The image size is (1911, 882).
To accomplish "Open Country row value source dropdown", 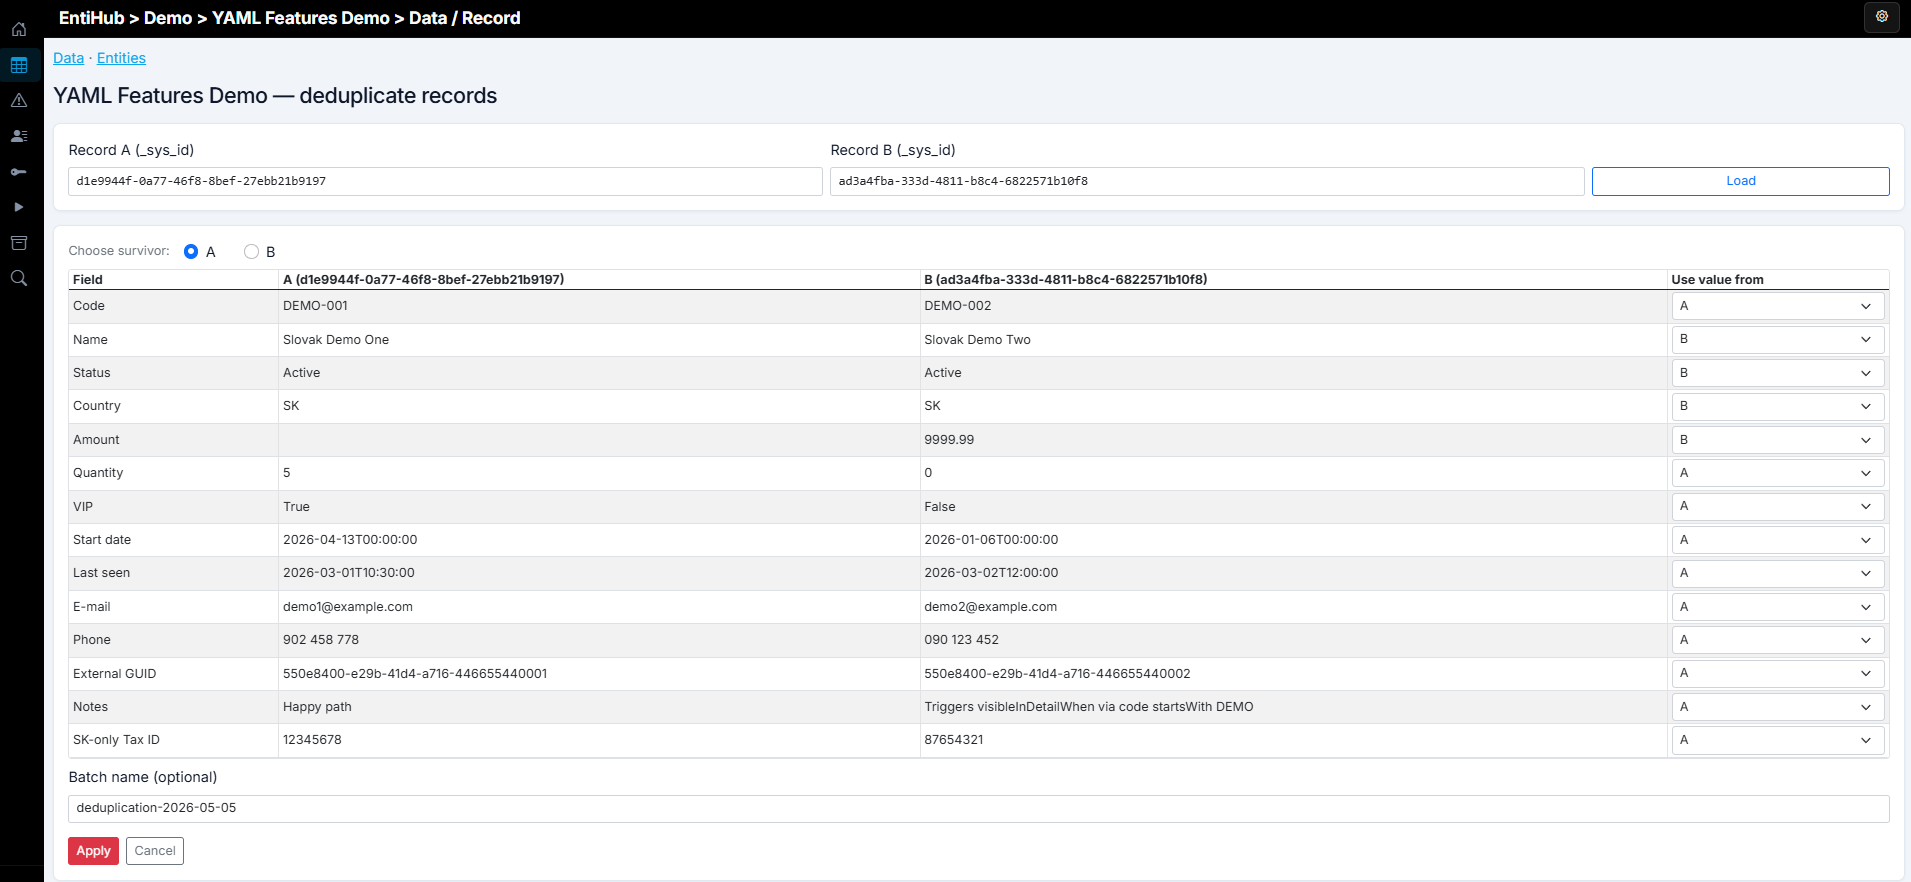I will (1778, 406).
